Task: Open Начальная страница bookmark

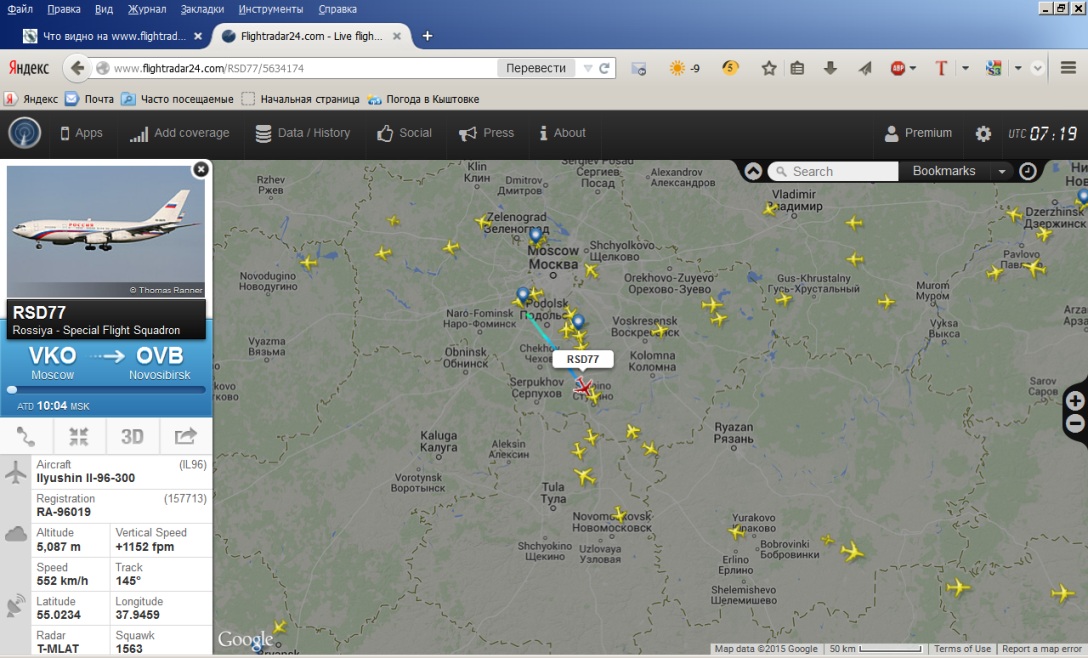Action: pos(300,99)
